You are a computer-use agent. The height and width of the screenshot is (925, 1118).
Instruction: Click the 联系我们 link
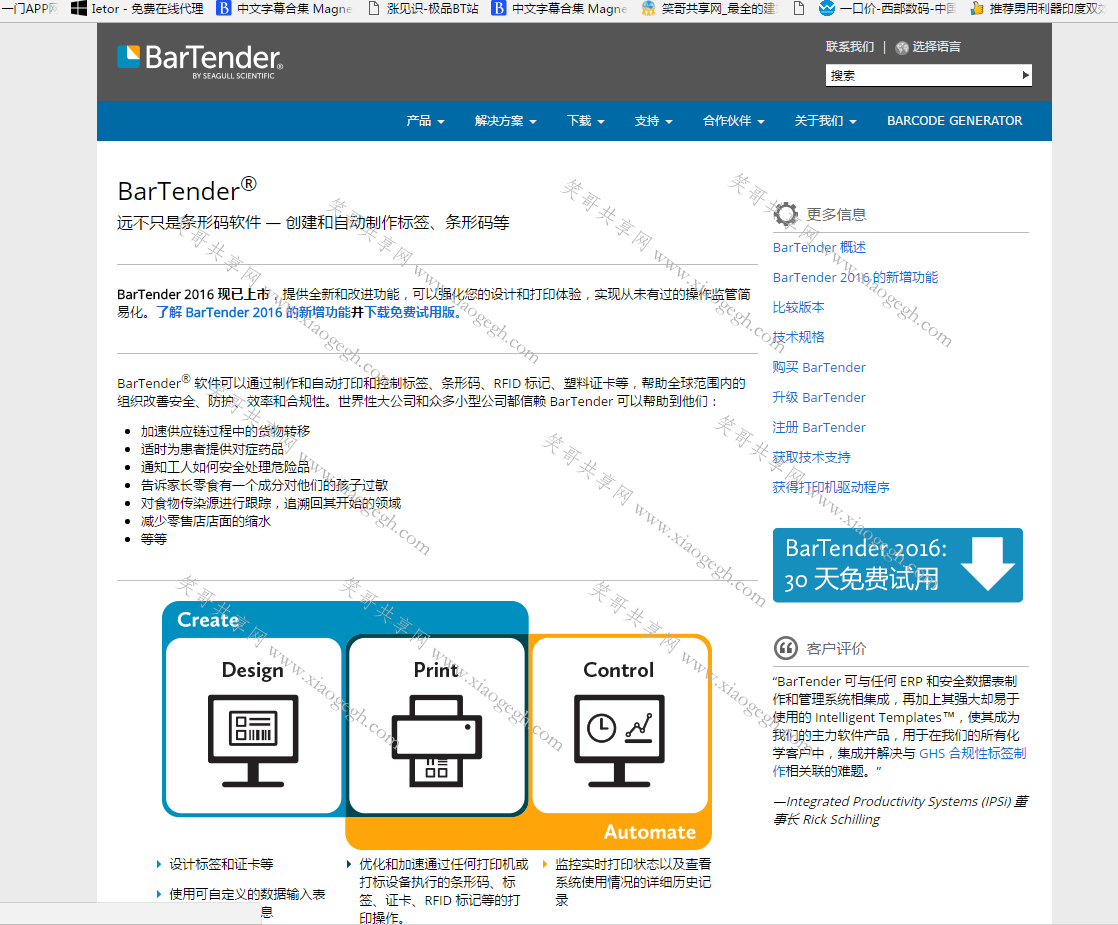(849, 47)
